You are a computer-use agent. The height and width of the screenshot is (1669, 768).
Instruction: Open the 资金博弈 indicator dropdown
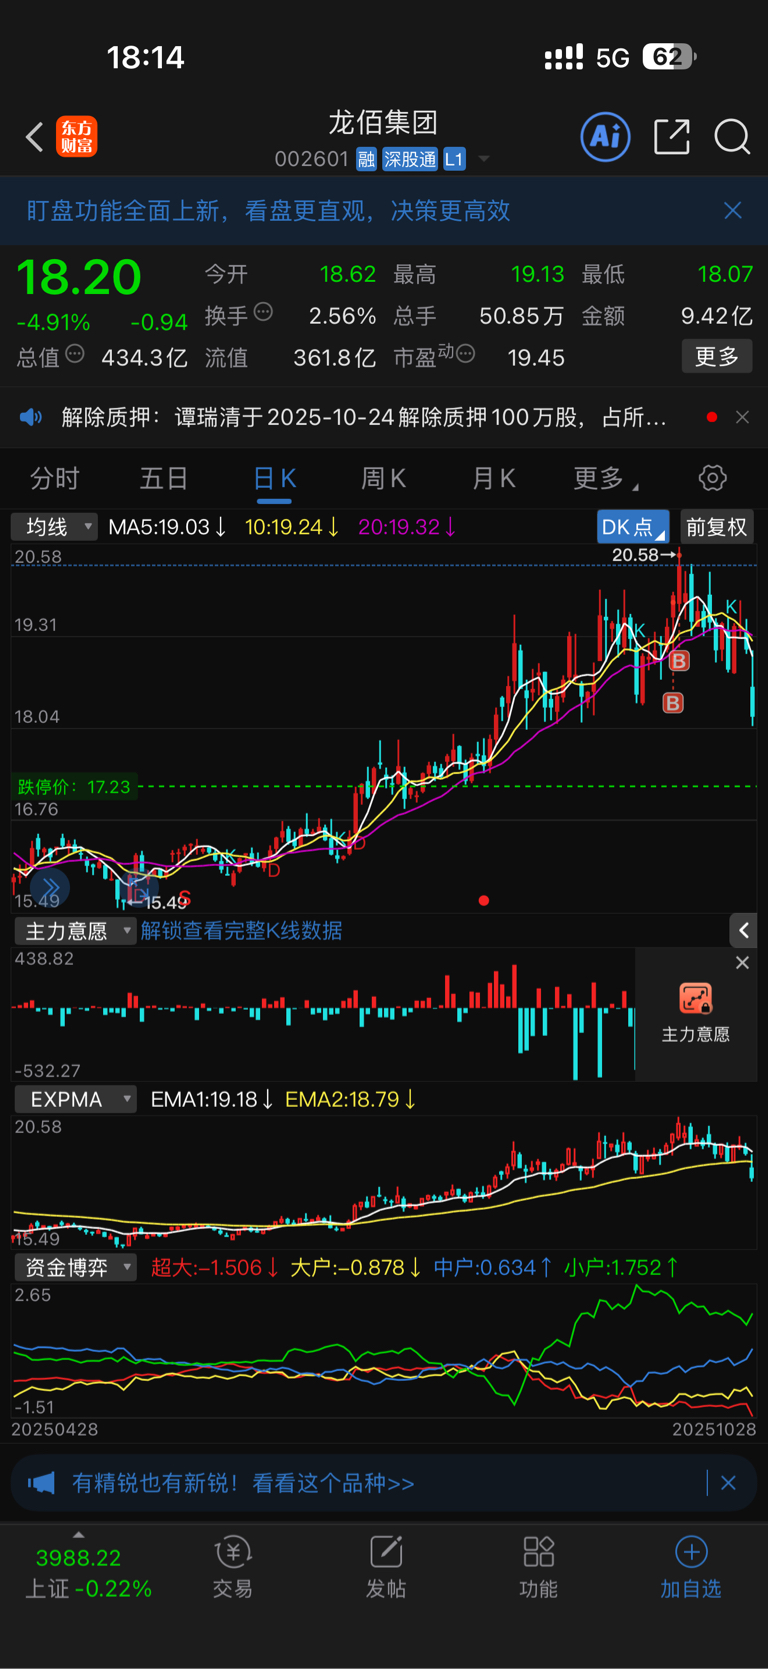[75, 1267]
